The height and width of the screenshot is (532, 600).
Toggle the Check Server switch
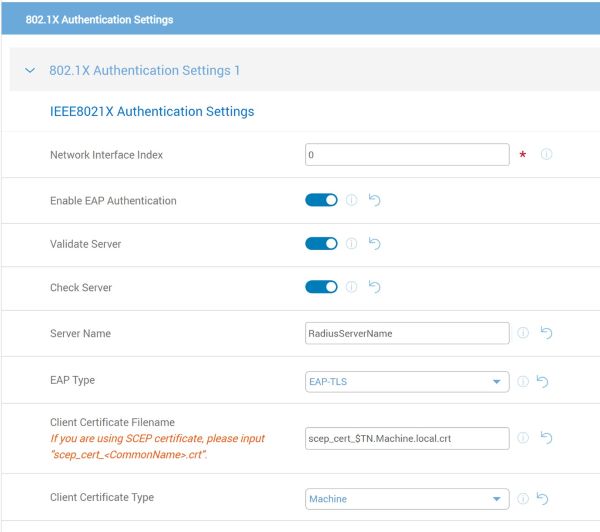click(x=321, y=287)
